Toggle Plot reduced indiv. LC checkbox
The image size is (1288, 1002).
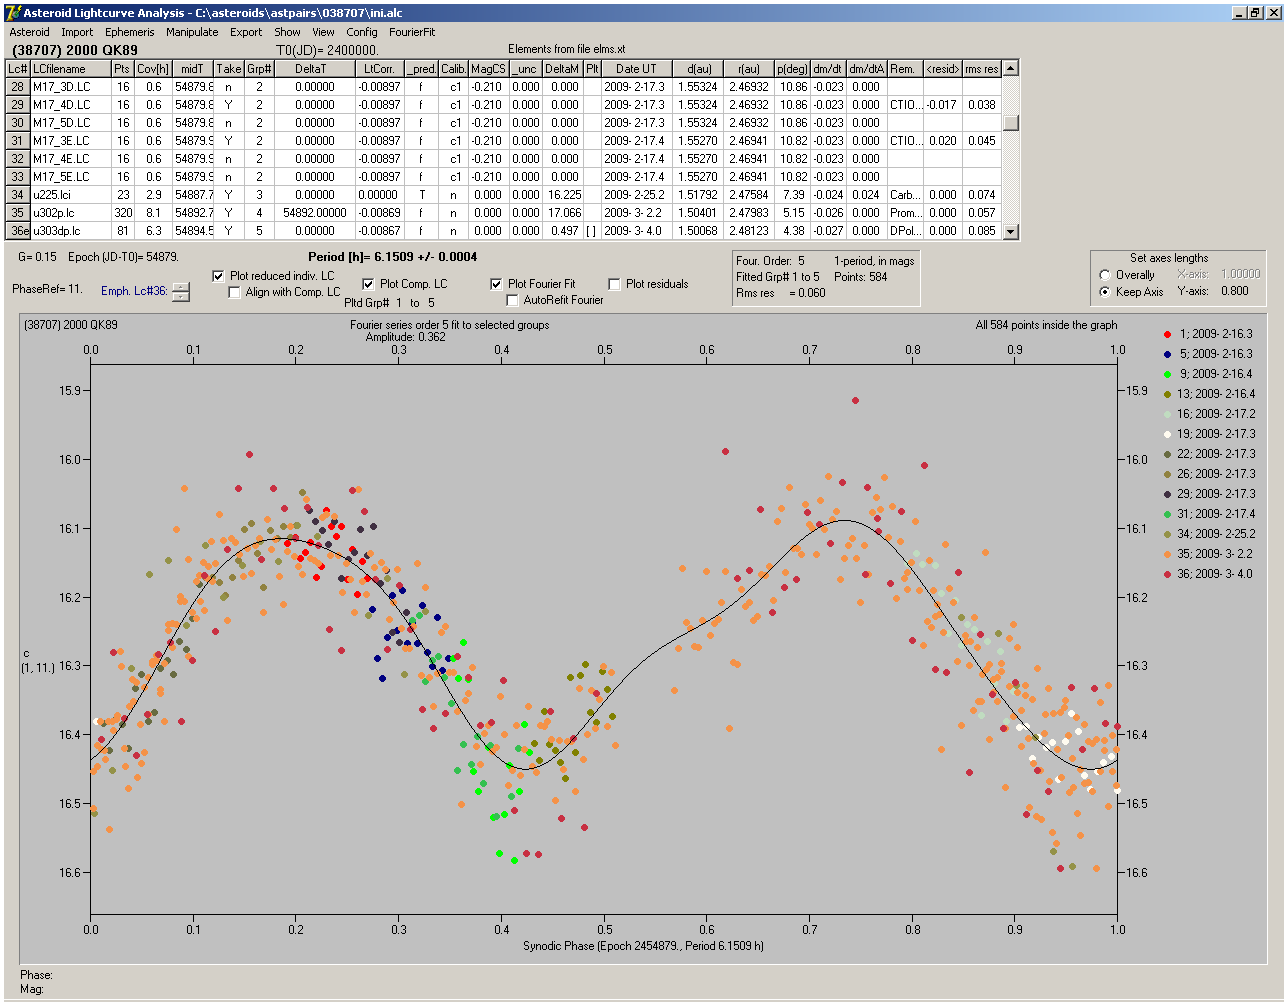(x=219, y=276)
